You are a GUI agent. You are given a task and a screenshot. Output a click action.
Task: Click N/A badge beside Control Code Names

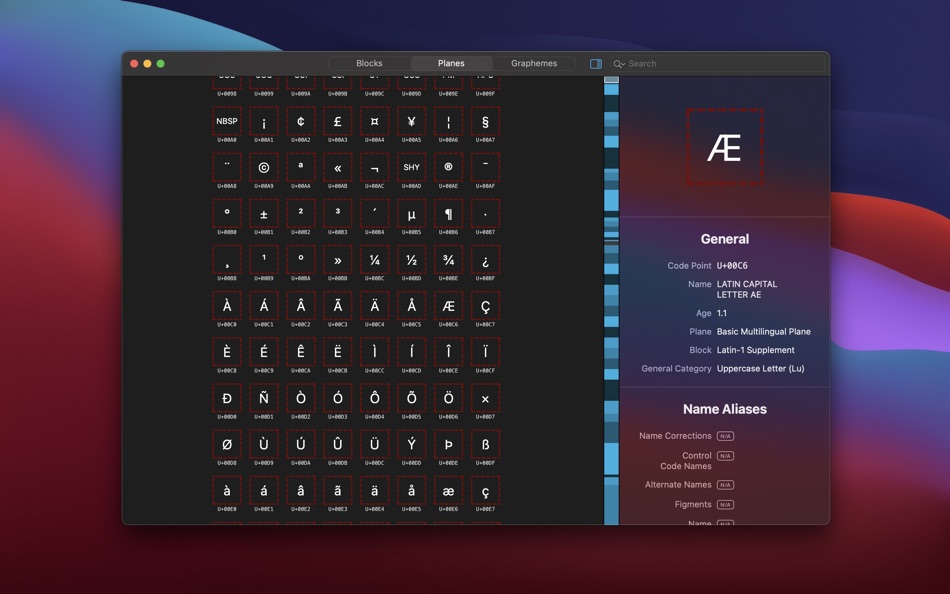click(x=725, y=456)
